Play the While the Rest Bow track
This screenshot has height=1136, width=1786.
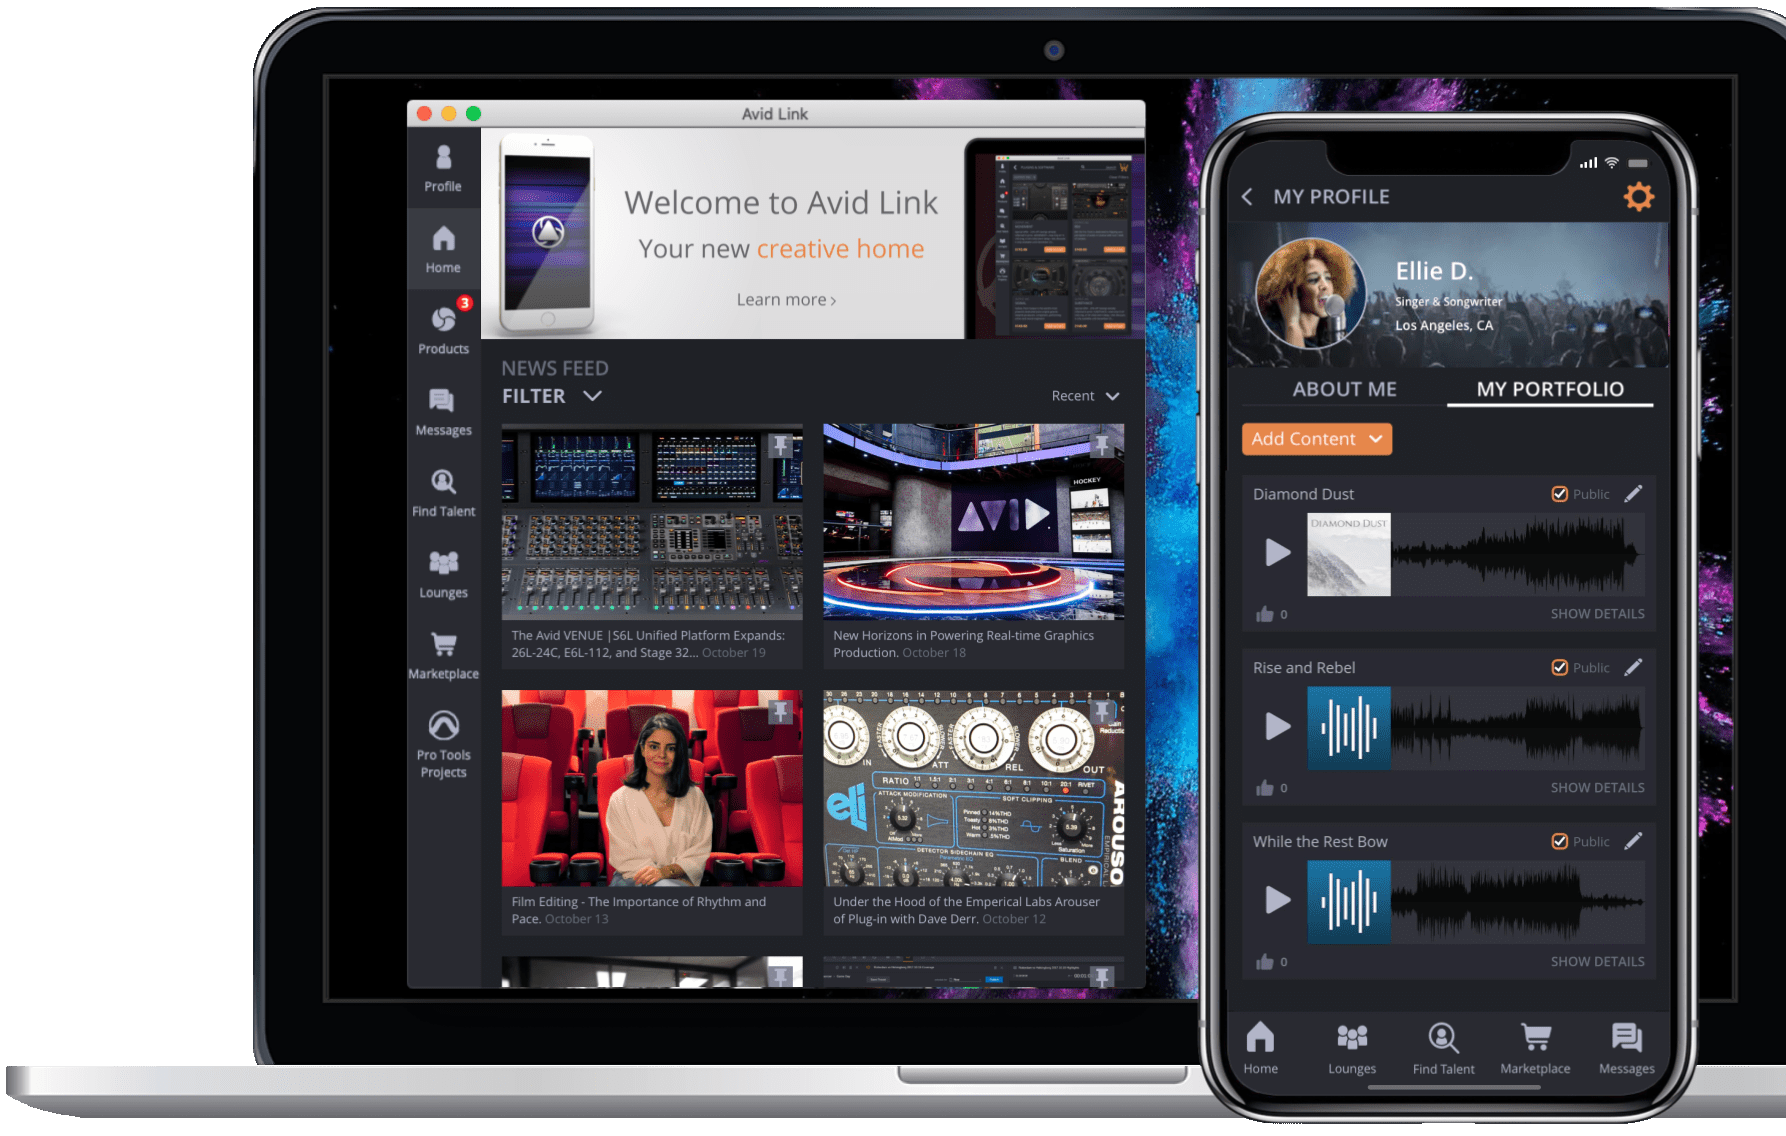coord(1277,900)
